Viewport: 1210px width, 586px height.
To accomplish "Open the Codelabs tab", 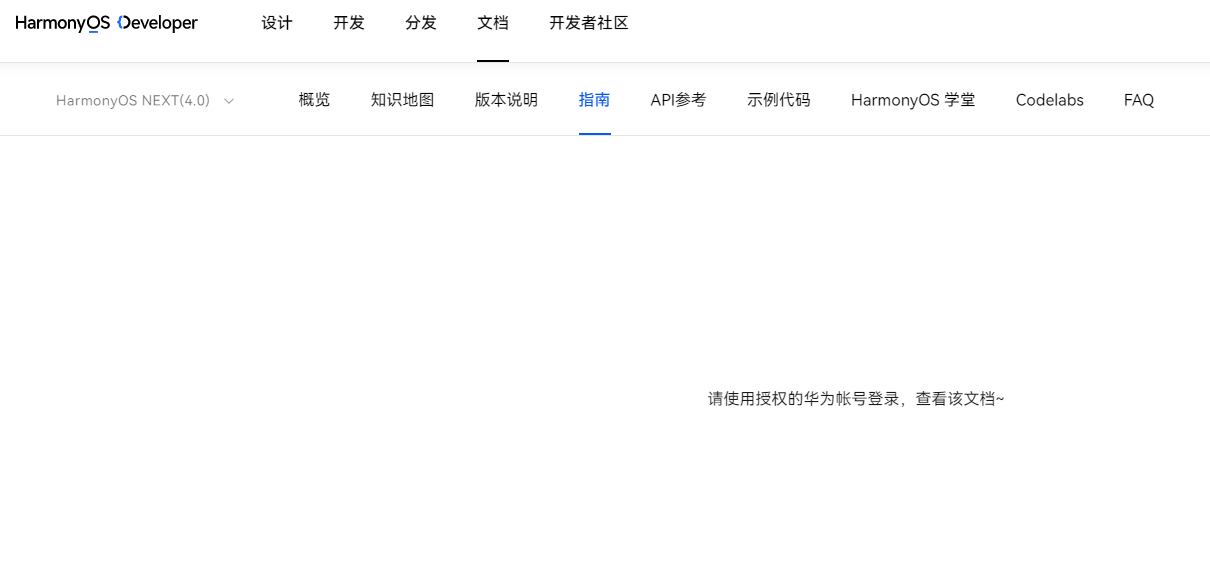I will (x=1049, y=100).
